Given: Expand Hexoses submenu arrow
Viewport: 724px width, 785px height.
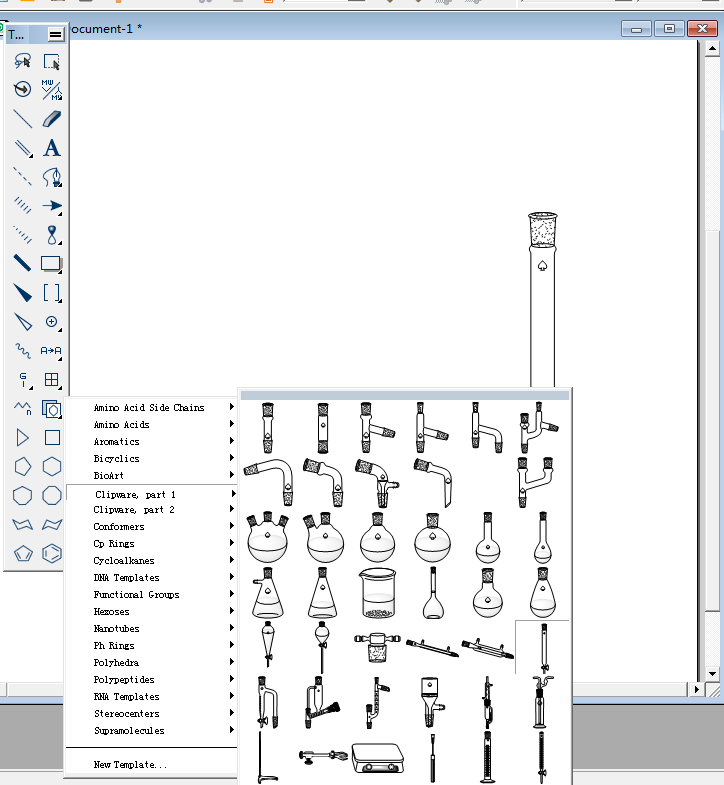Looking at the screenshot, I should click(232, 611).
